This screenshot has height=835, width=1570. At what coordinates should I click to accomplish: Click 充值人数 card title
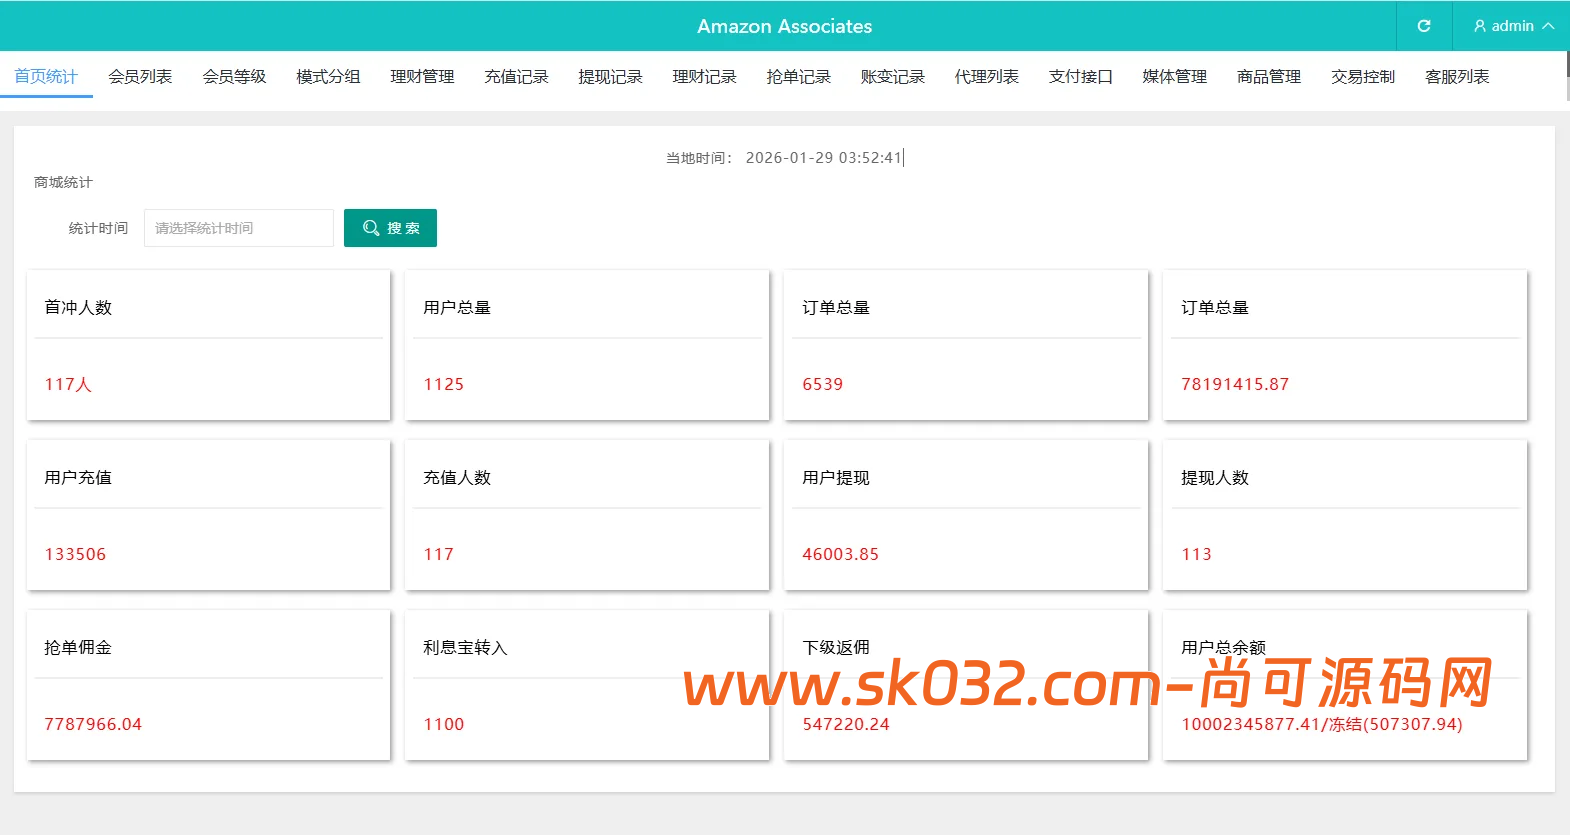click(457, 477)
